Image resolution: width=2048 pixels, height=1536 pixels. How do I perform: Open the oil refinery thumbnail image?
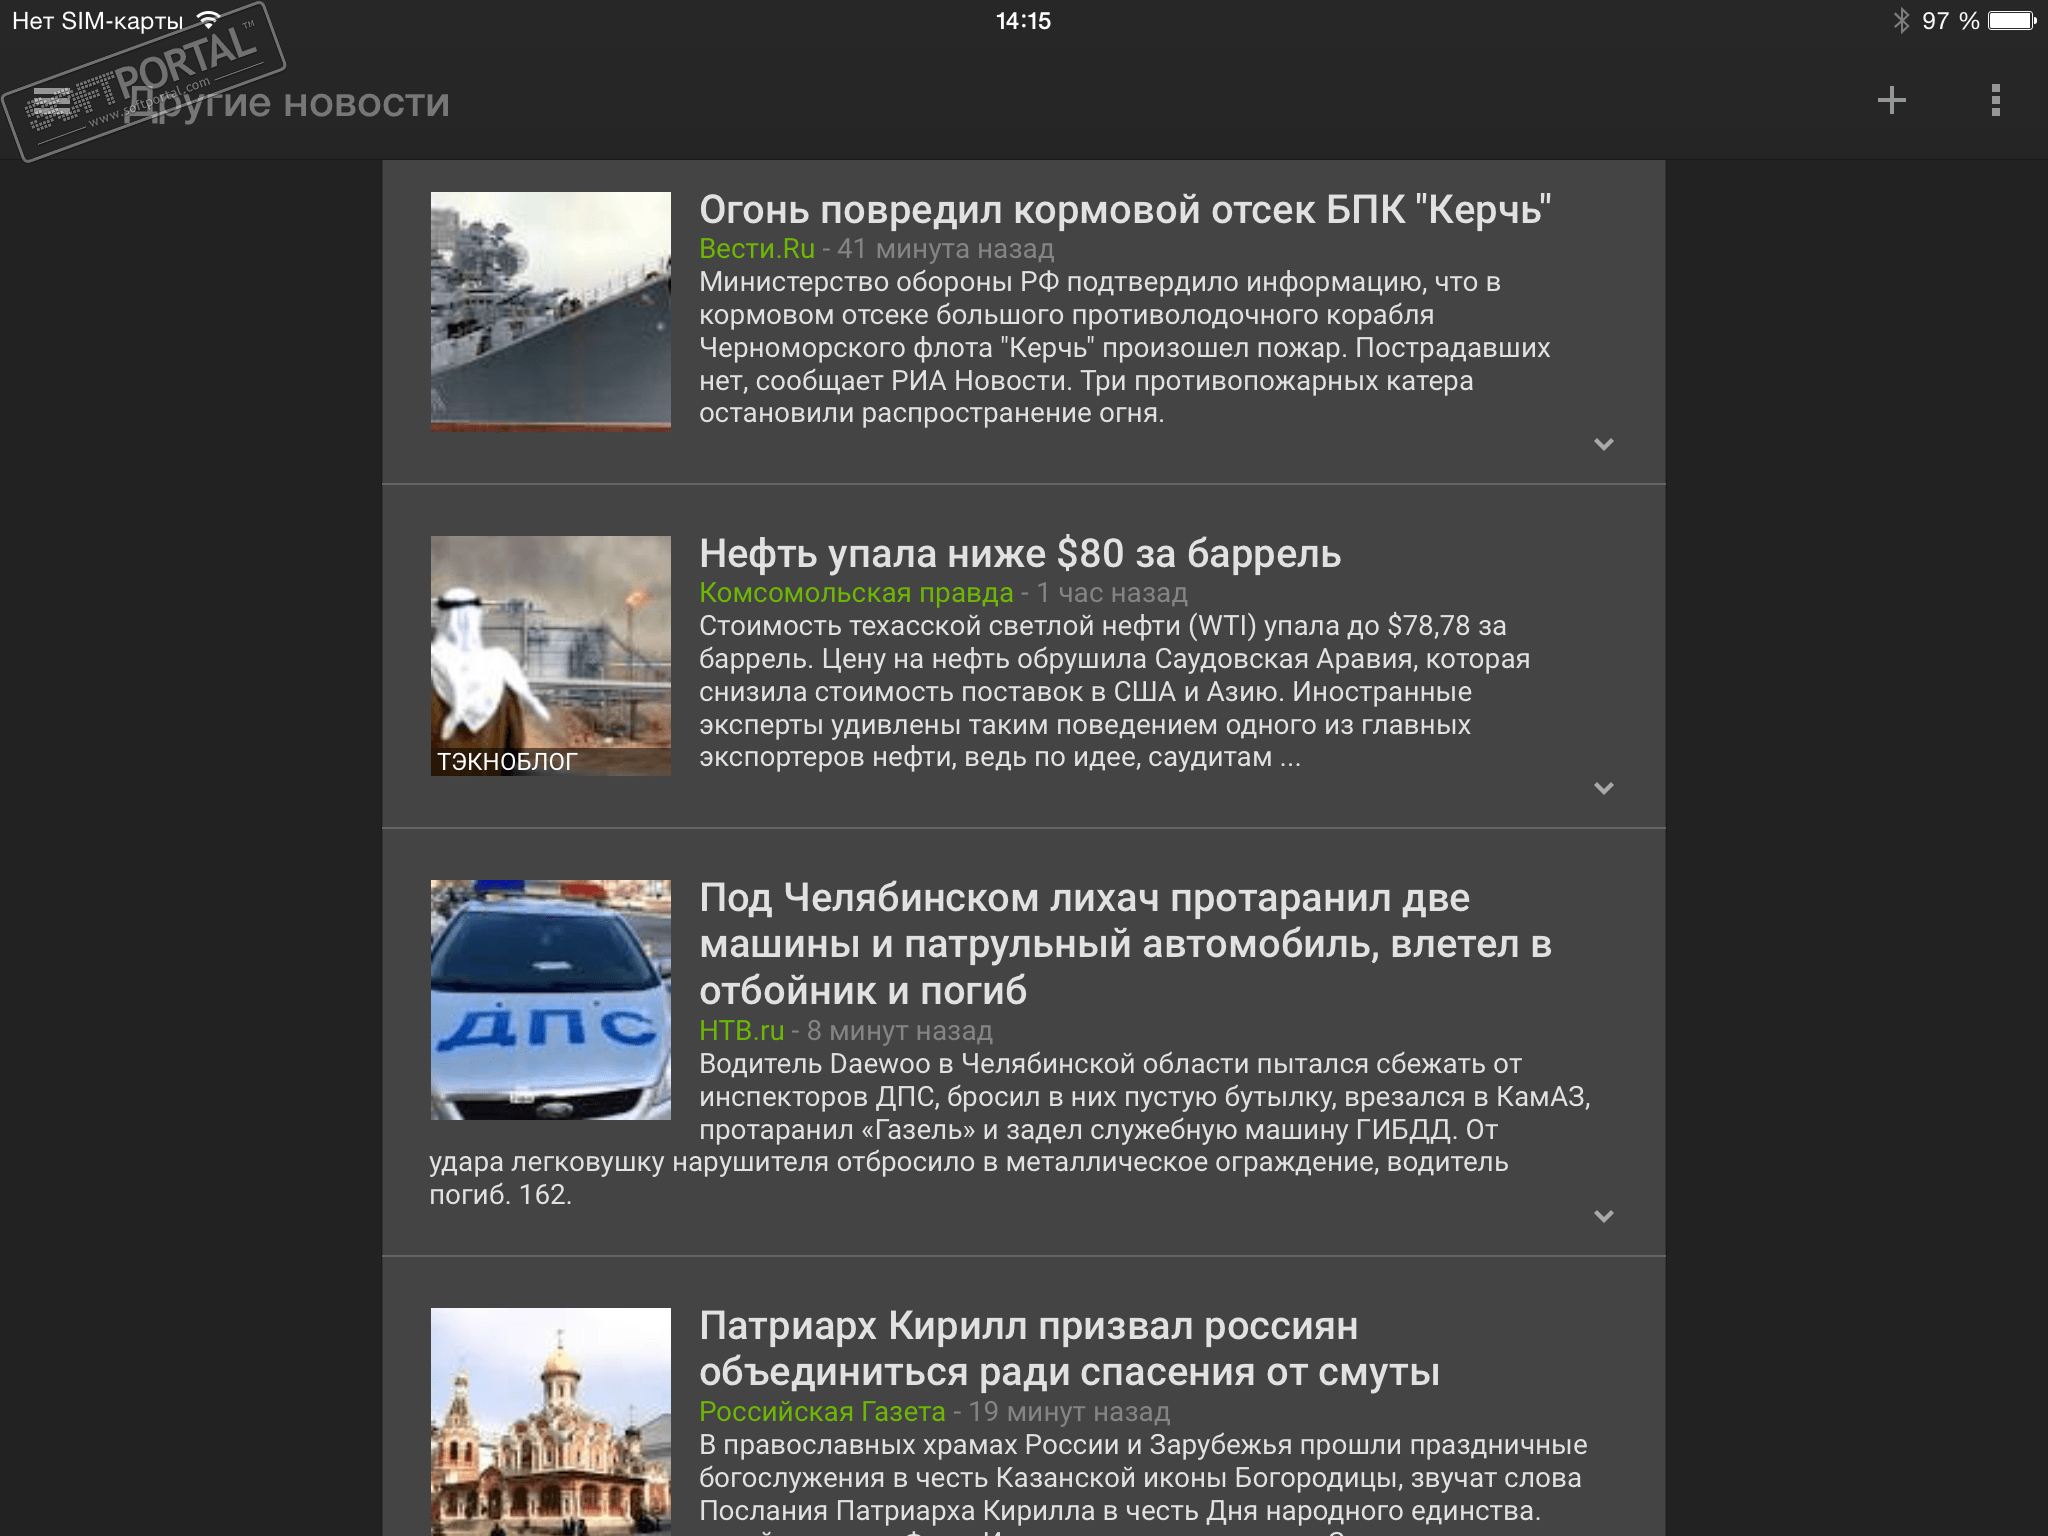pyautogui.click(x=550, y=655)
